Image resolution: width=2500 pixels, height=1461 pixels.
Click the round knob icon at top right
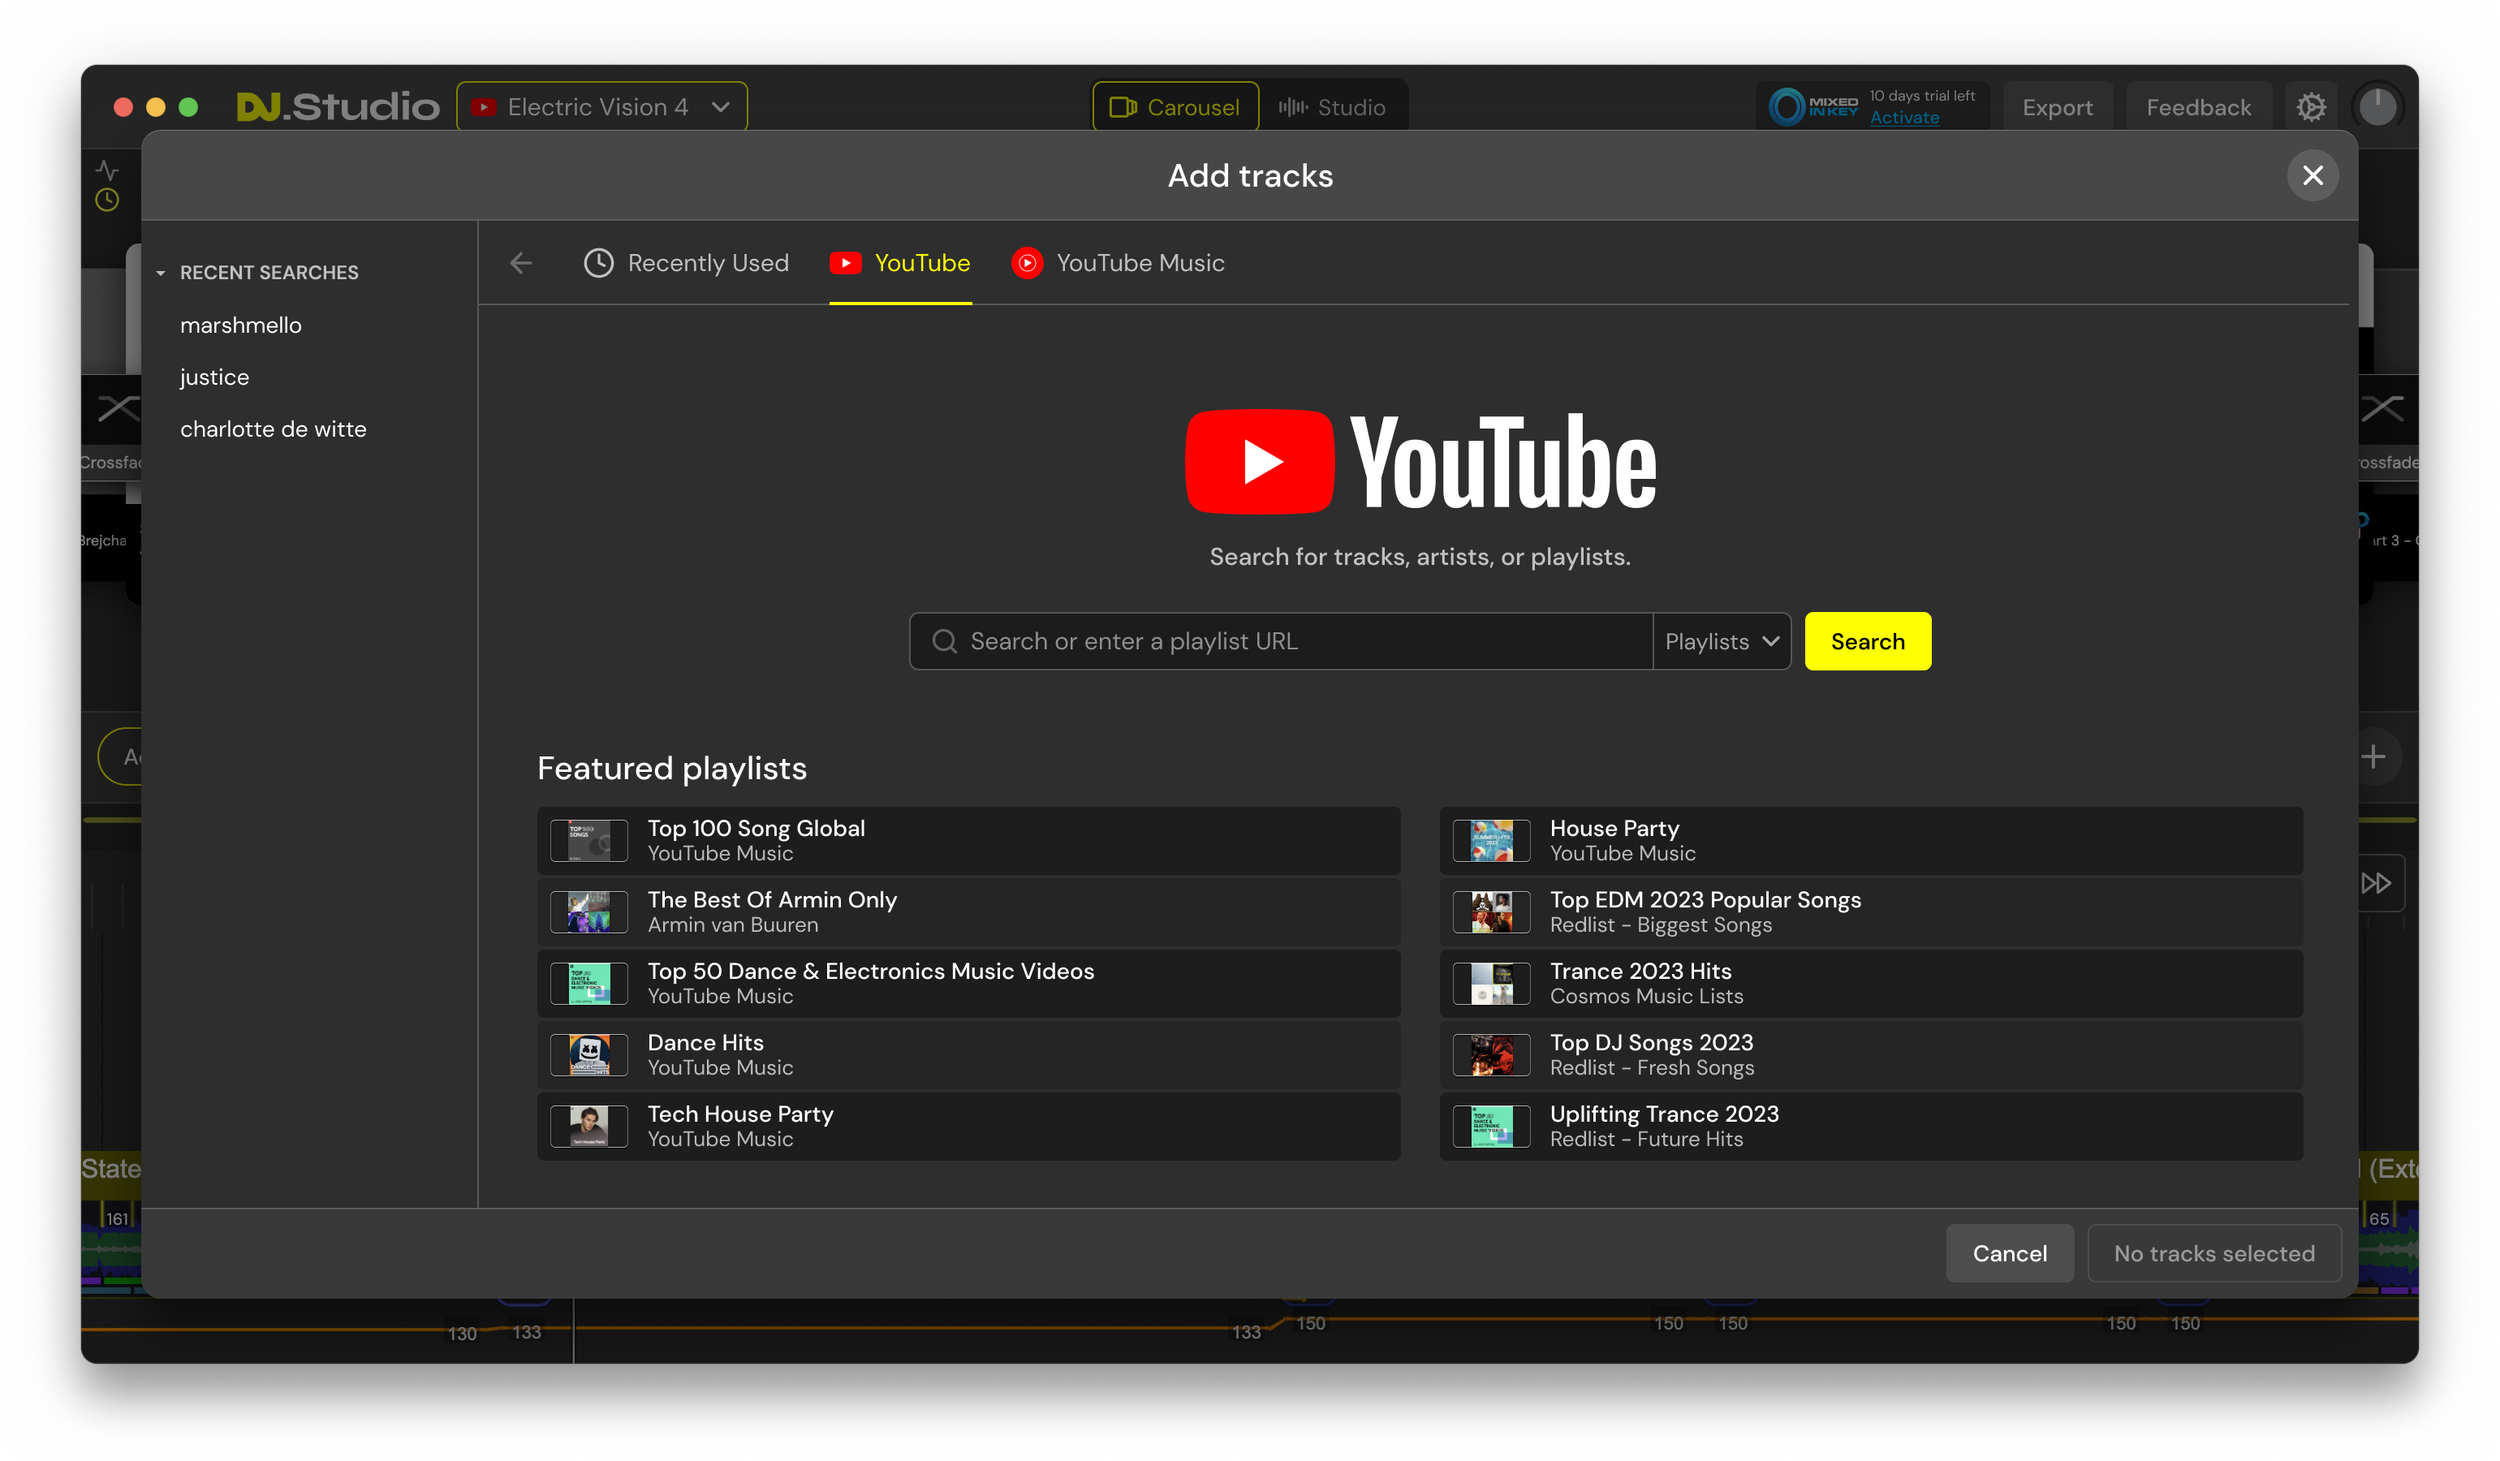point(2377,107)
